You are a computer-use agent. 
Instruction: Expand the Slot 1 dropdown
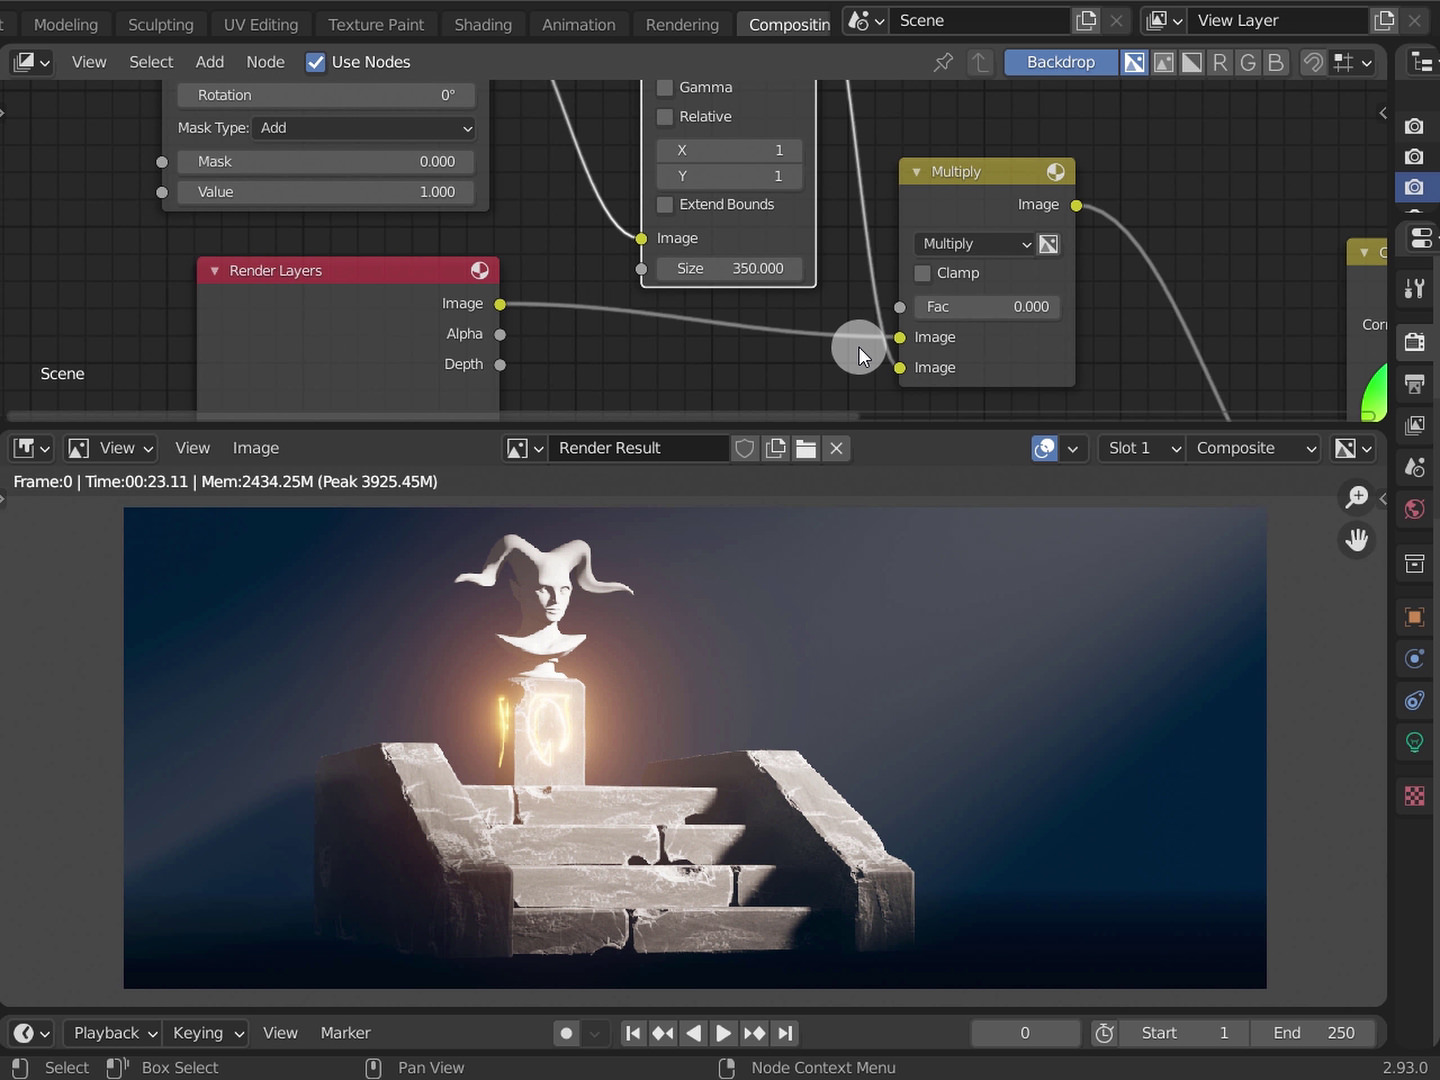pyautogui.click(x=1143, y=448)
